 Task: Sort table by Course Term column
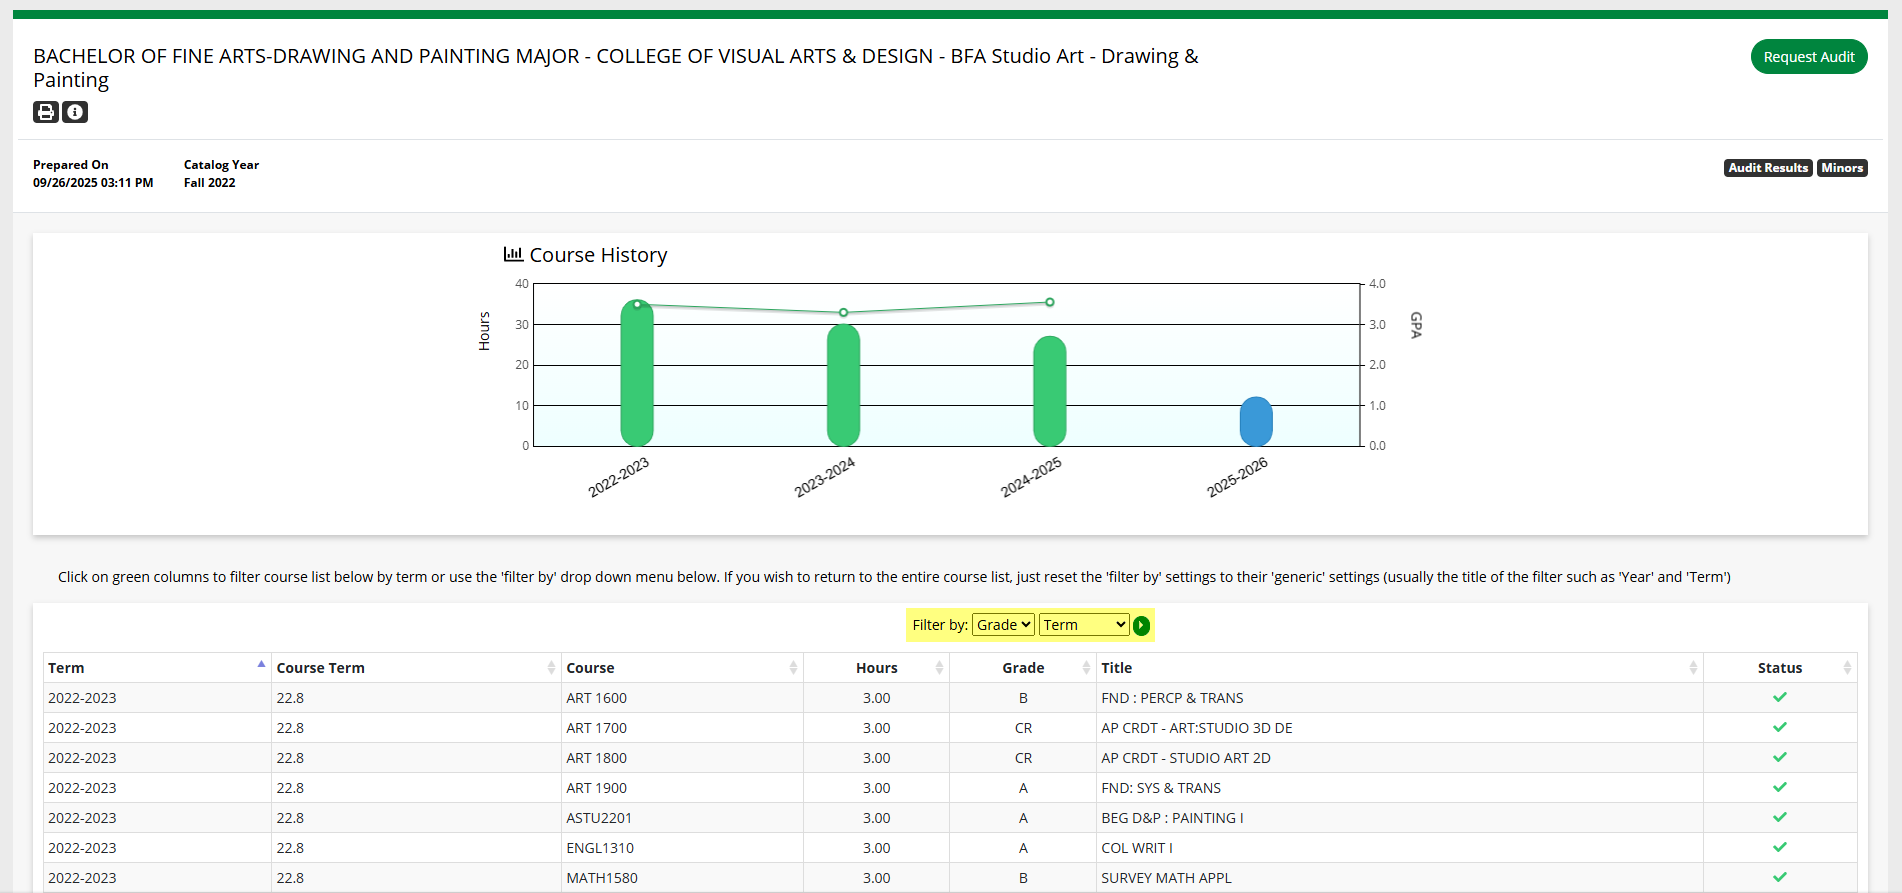(x=416, y=668)
